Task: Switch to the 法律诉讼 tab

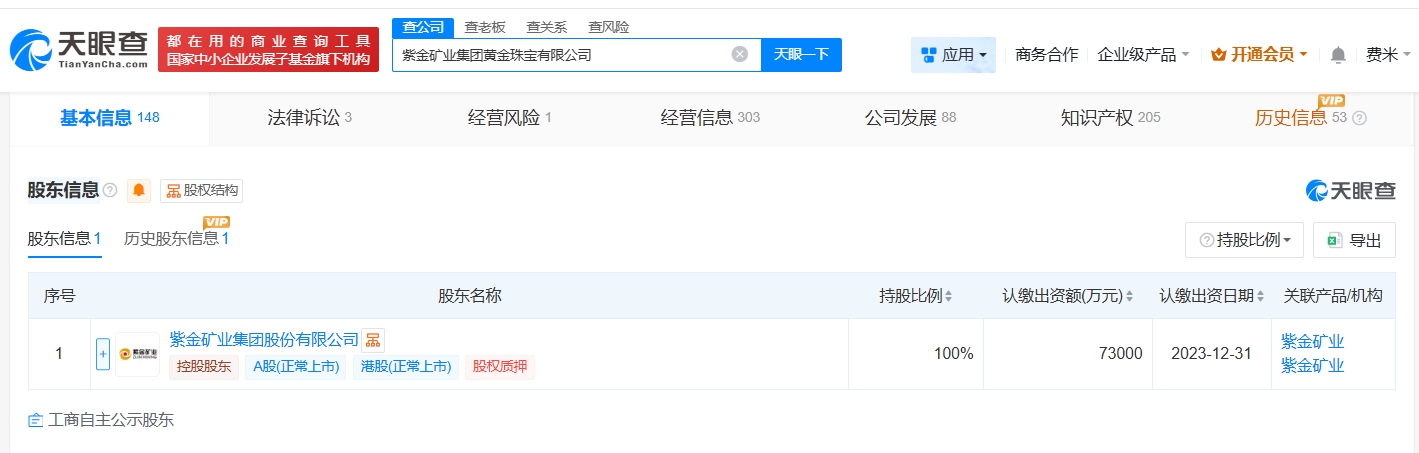Action: [x=309, y=118]
